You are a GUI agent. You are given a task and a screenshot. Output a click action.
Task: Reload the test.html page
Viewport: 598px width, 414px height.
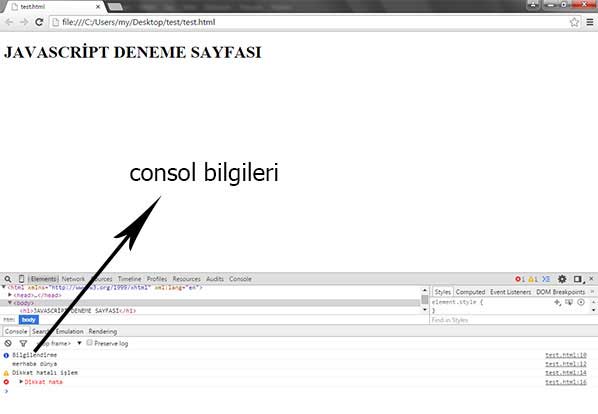(39, 22)
